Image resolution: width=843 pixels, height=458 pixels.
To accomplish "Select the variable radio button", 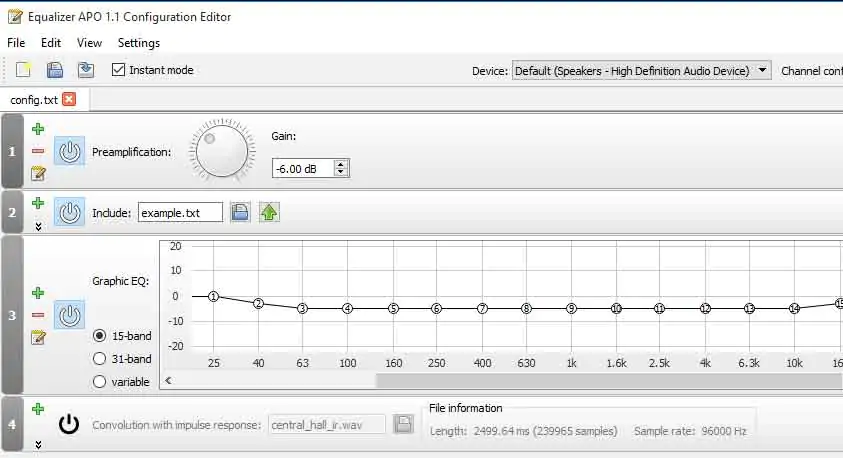I will 99,382.
